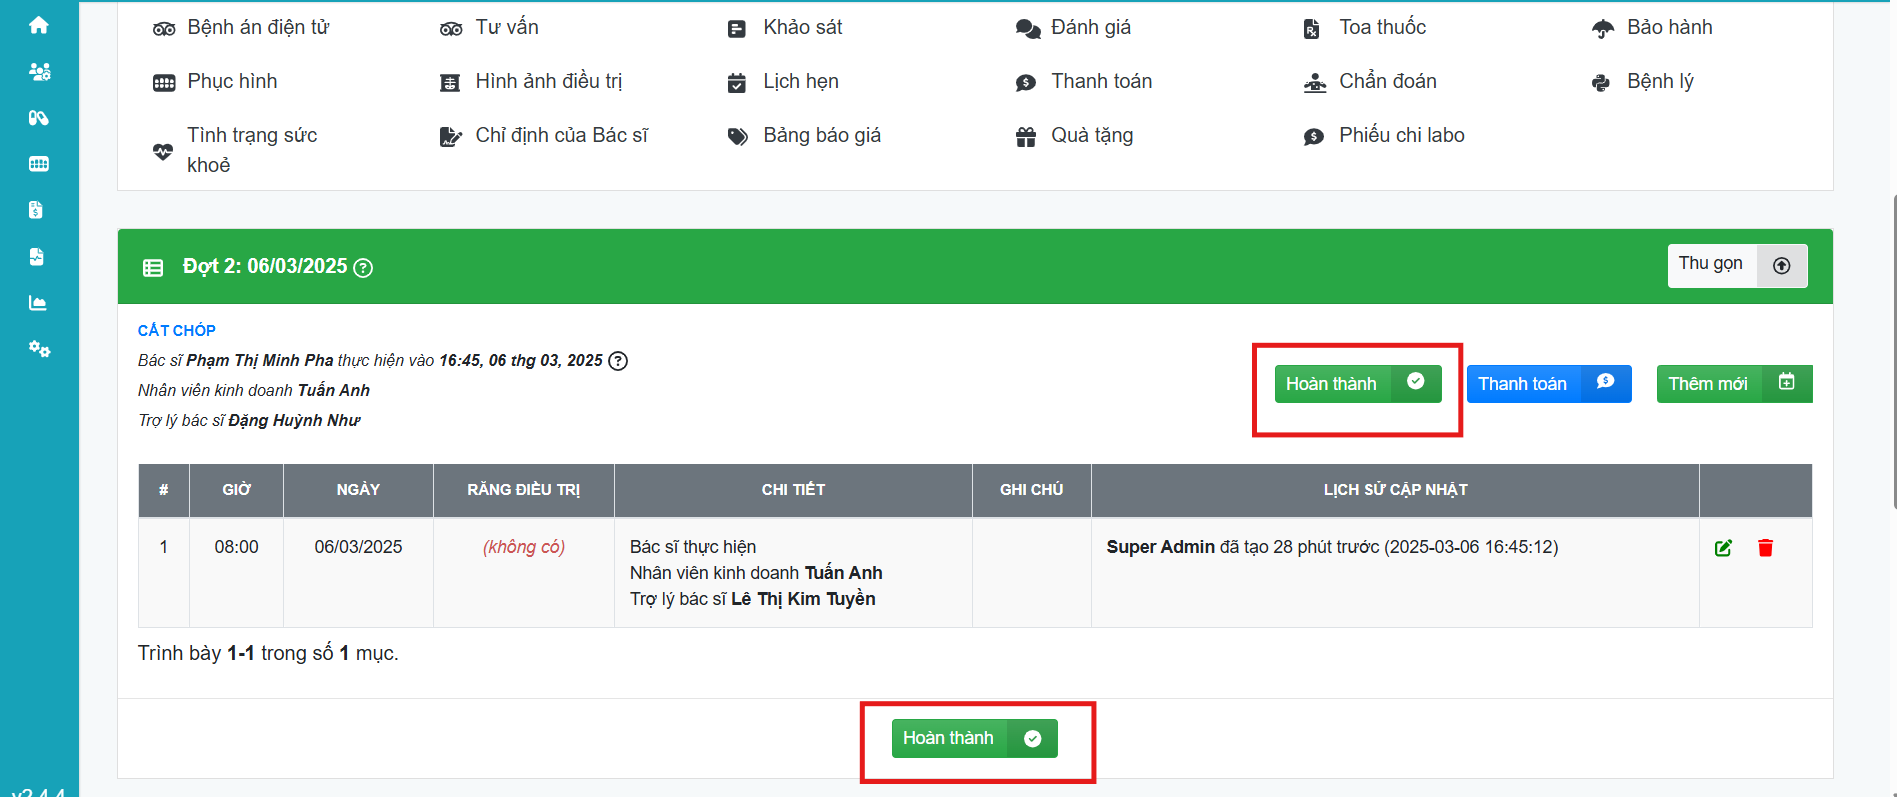The image size is (1897, 797).
Task: Click the top Hoàn thành button
Action: click(x=1357, y=384)
